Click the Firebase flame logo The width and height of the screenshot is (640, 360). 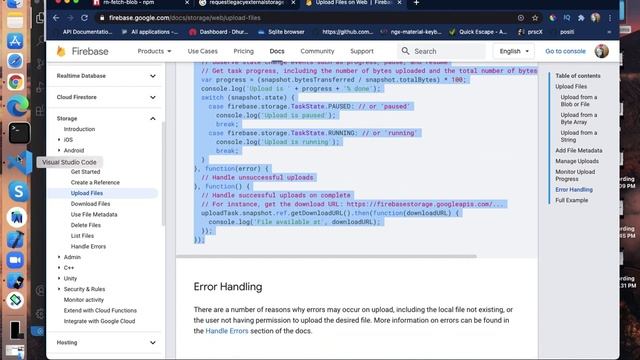[61, 51]
